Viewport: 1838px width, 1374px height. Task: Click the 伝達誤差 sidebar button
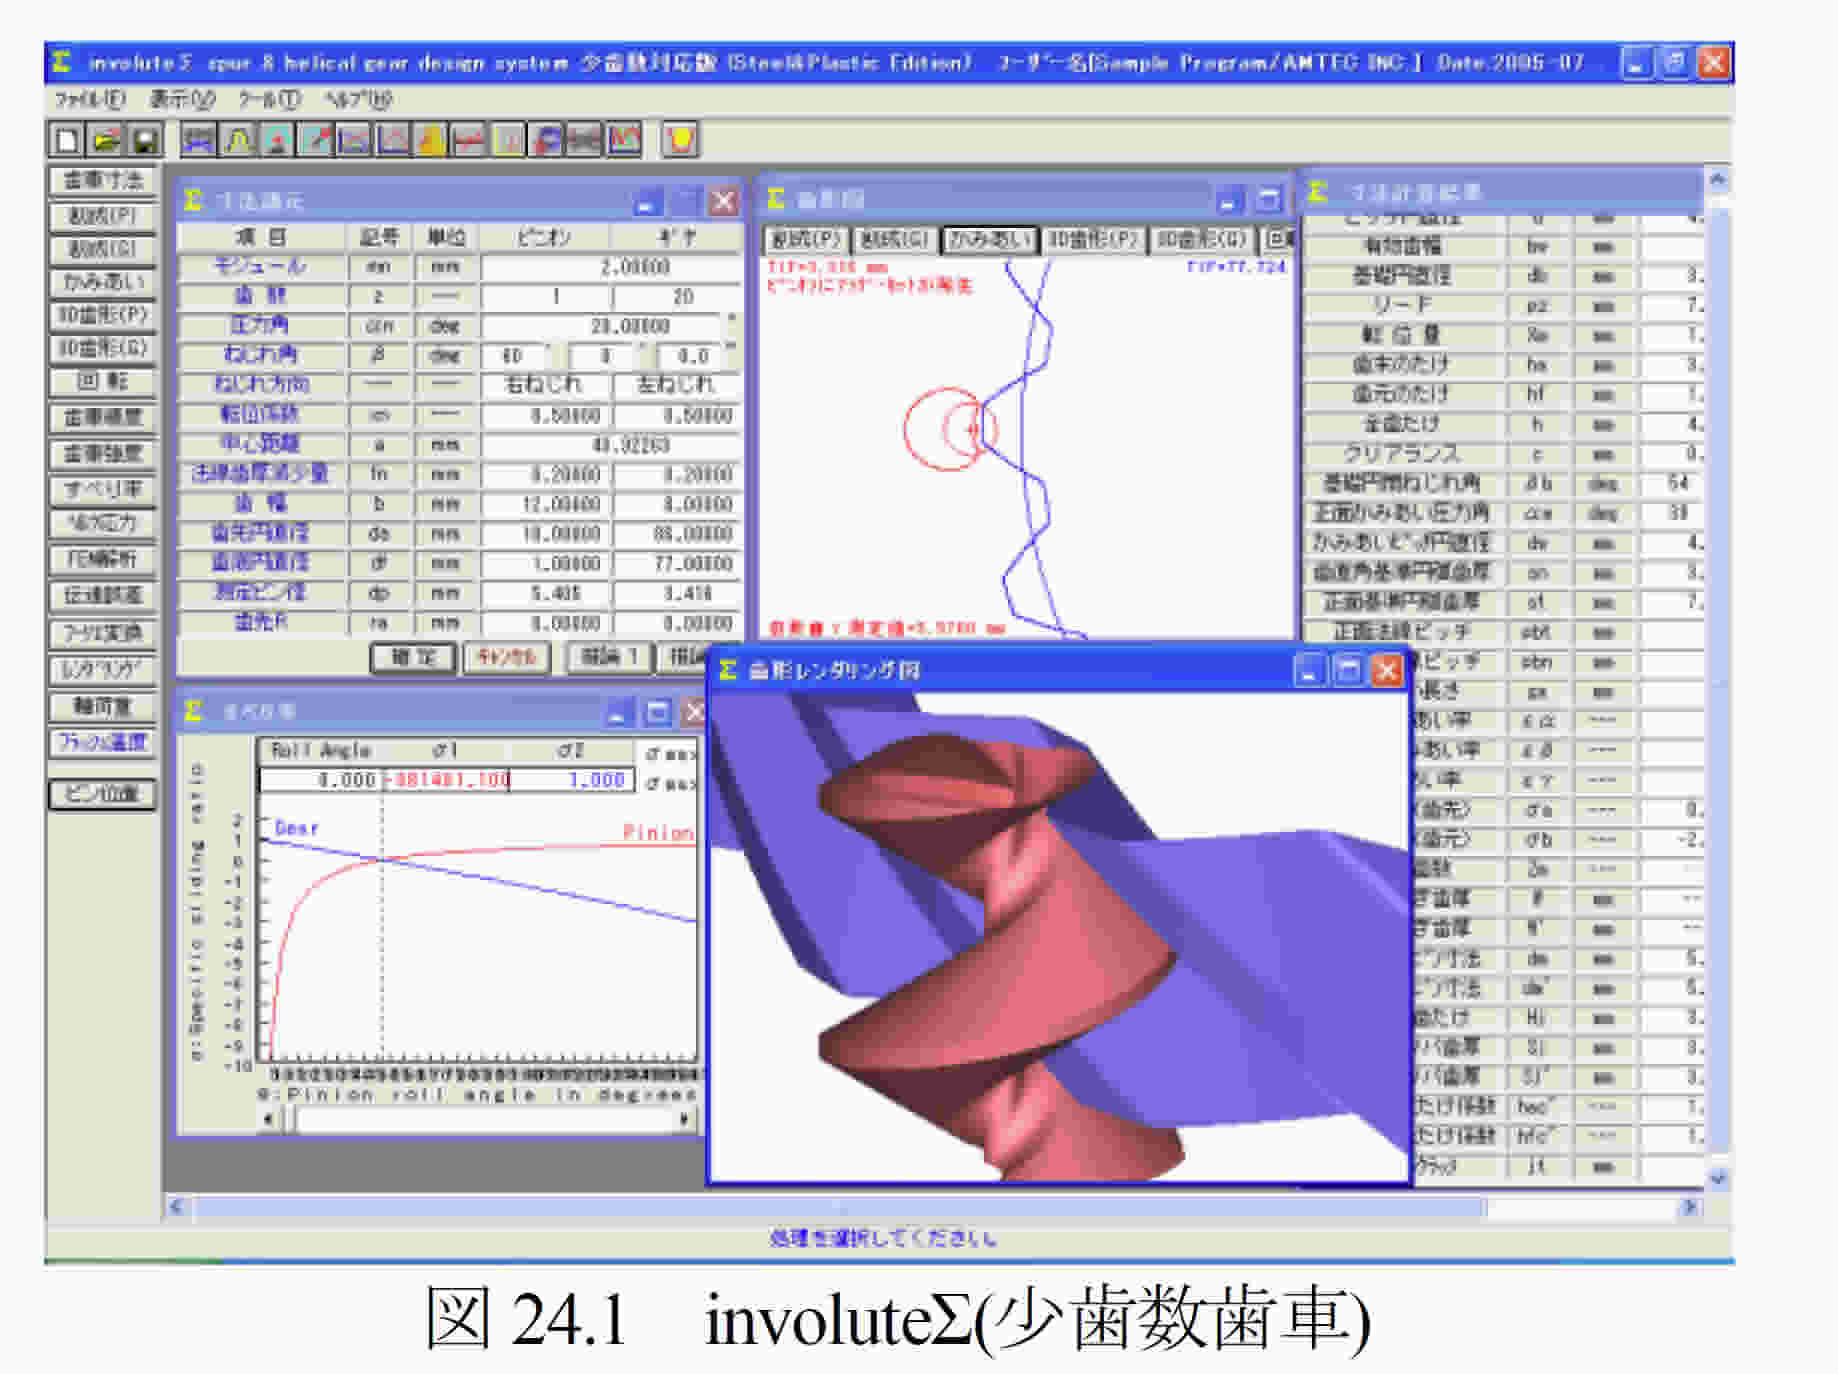pyautogui.click(x=103, y=596)
